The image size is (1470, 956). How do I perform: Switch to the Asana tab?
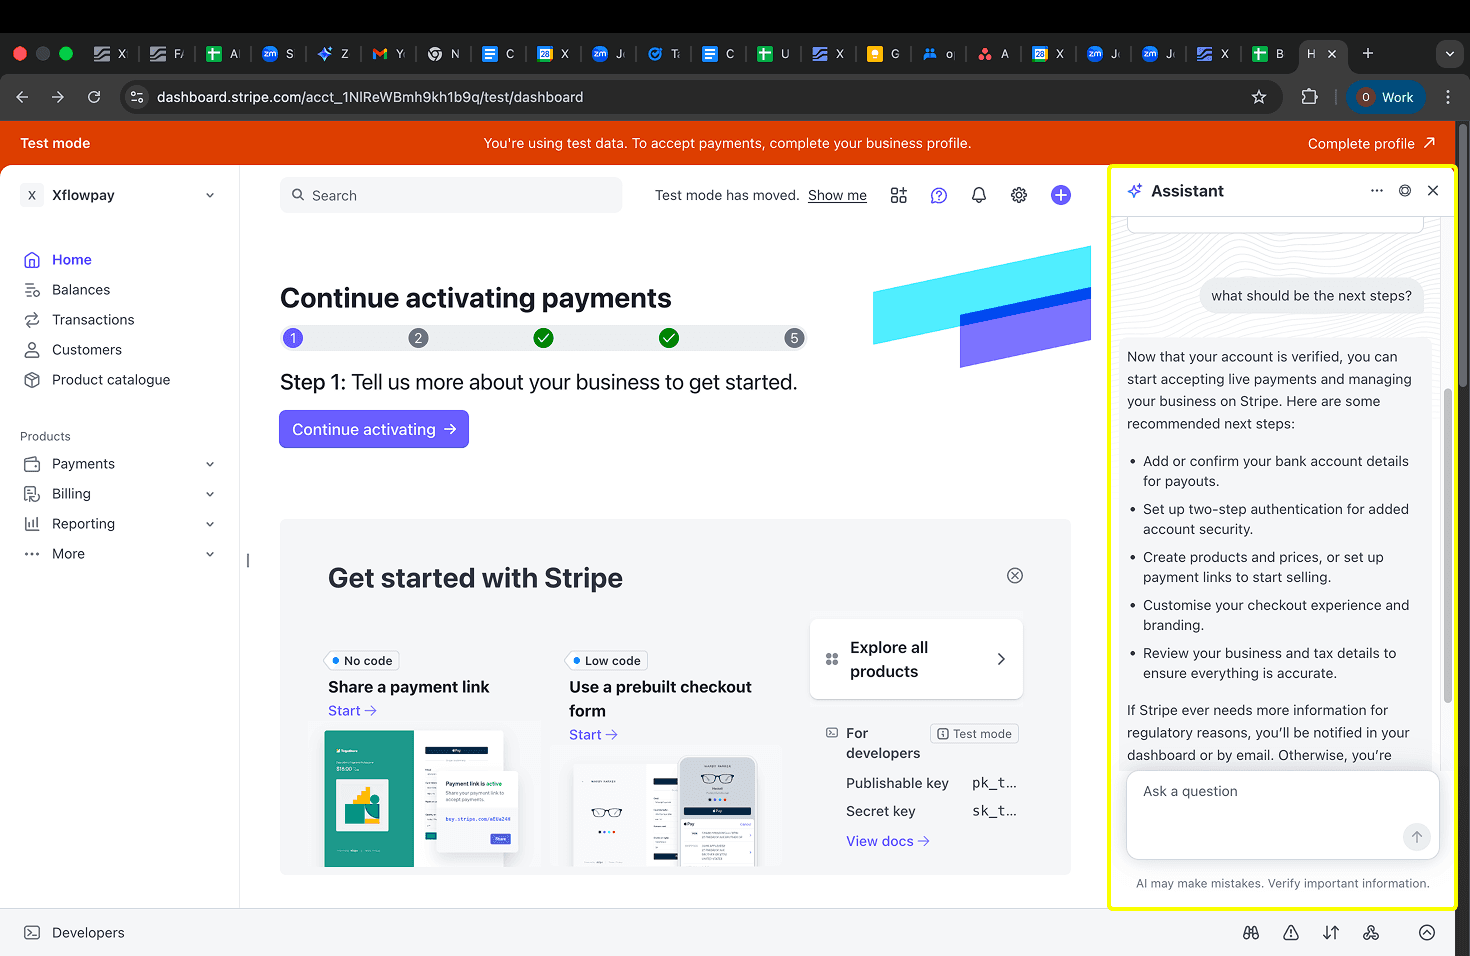[x=993, y=54]
